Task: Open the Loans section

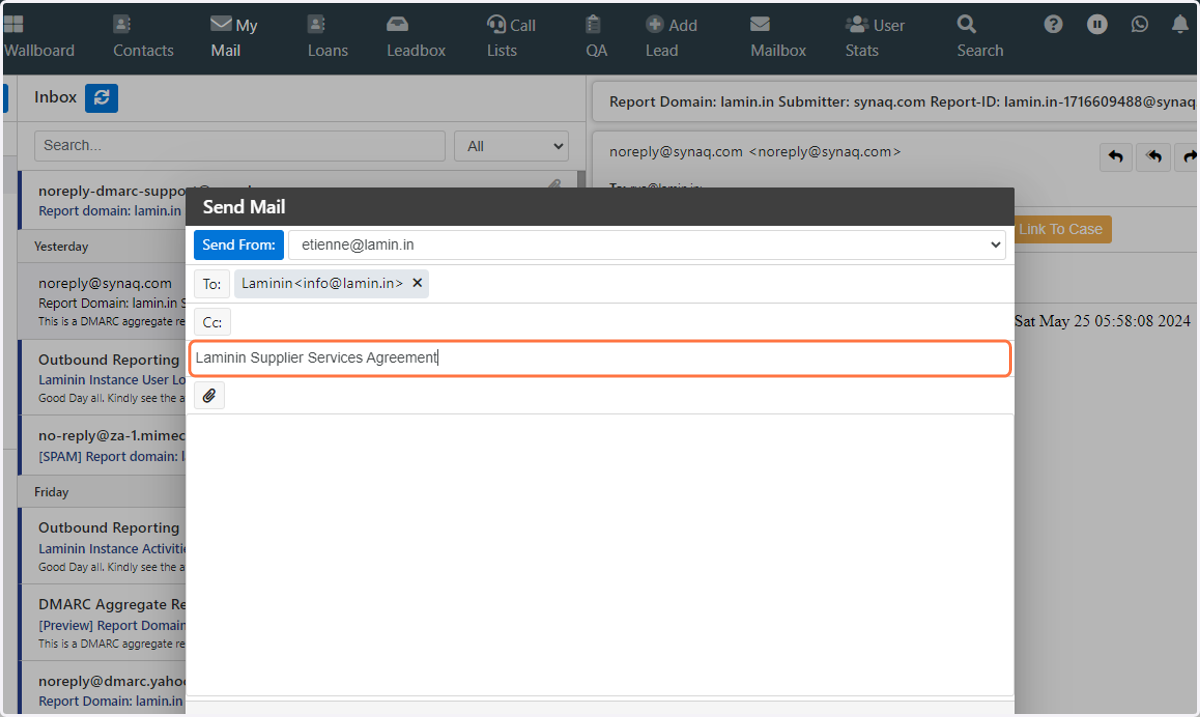Action: 328,38
